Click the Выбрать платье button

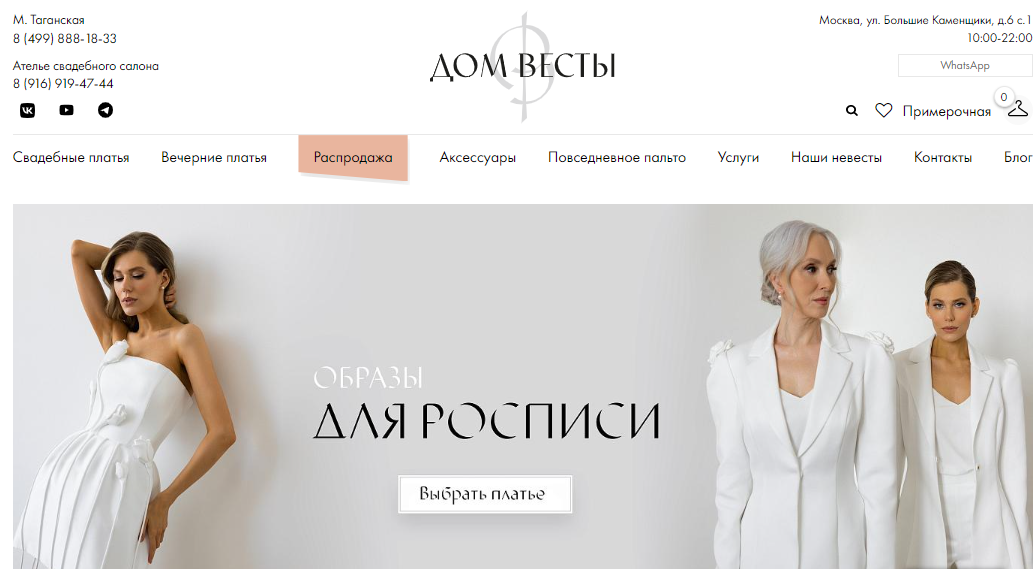485,494
